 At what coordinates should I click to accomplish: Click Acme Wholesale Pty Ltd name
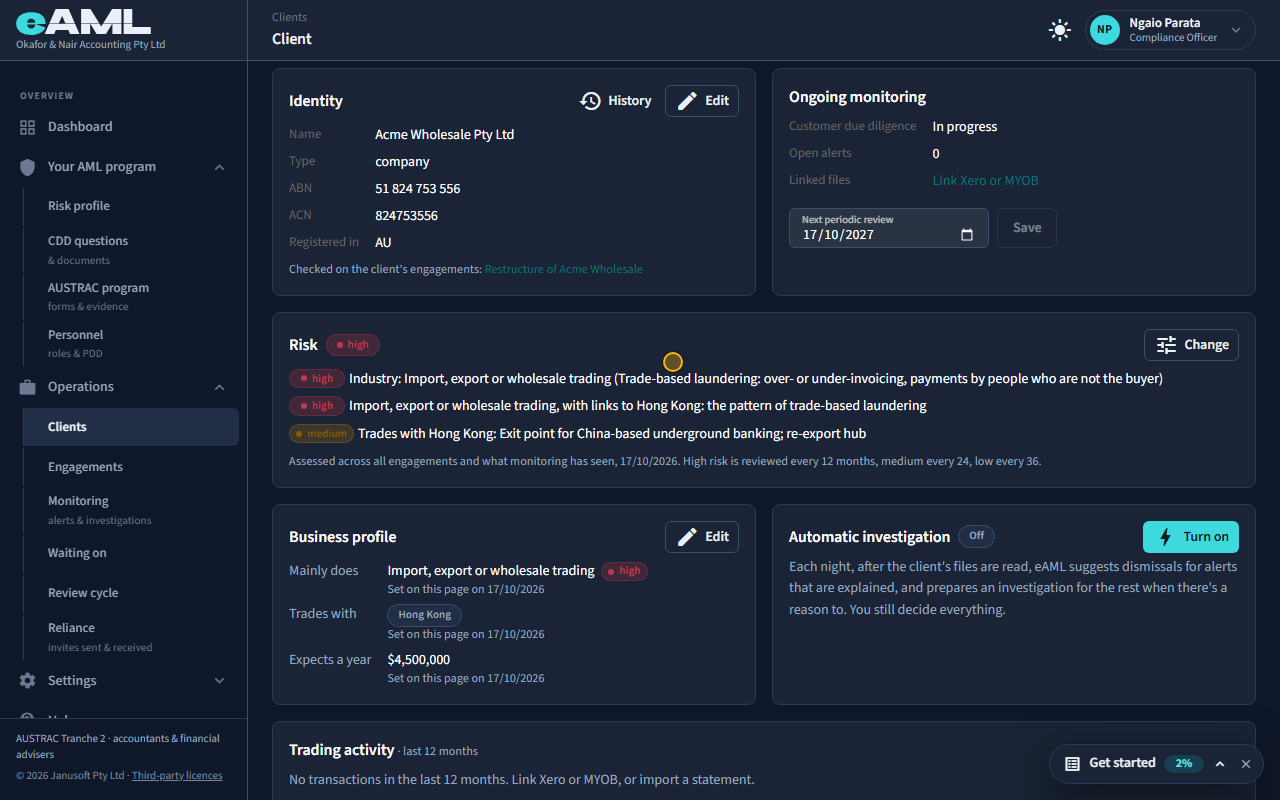click(445, 135)
